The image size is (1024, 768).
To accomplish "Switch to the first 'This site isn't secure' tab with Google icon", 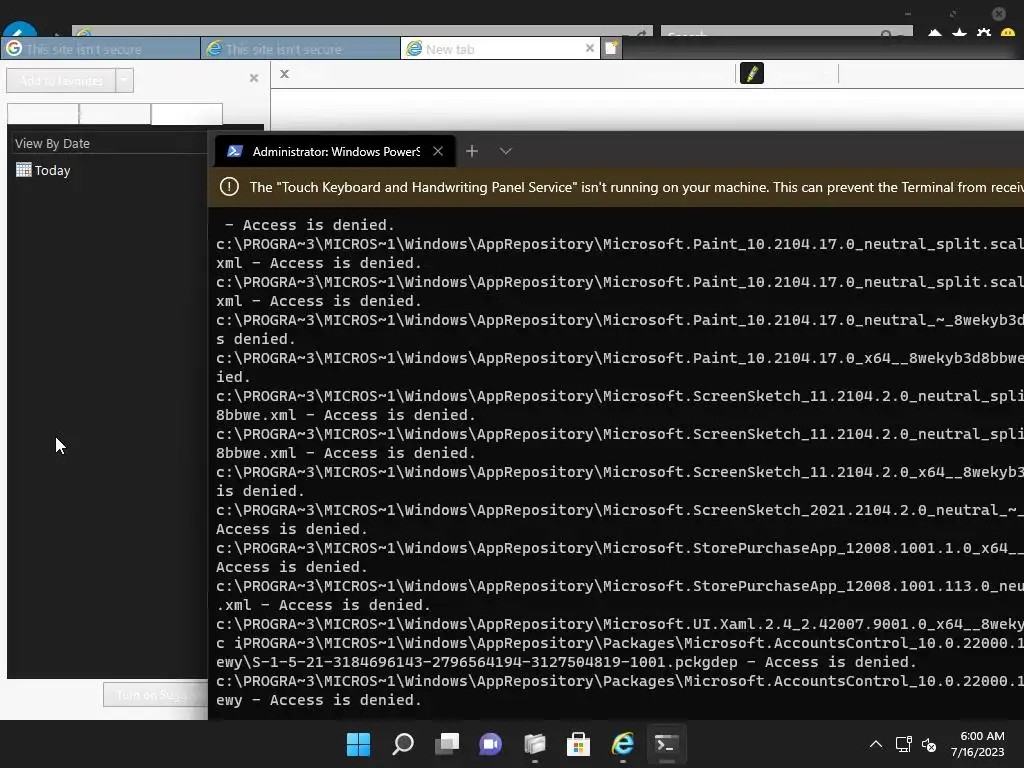I will coord(101,49).
